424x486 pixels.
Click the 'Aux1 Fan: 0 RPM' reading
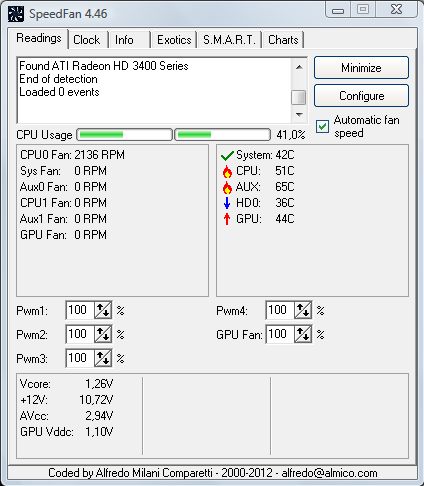click(63, 219)
